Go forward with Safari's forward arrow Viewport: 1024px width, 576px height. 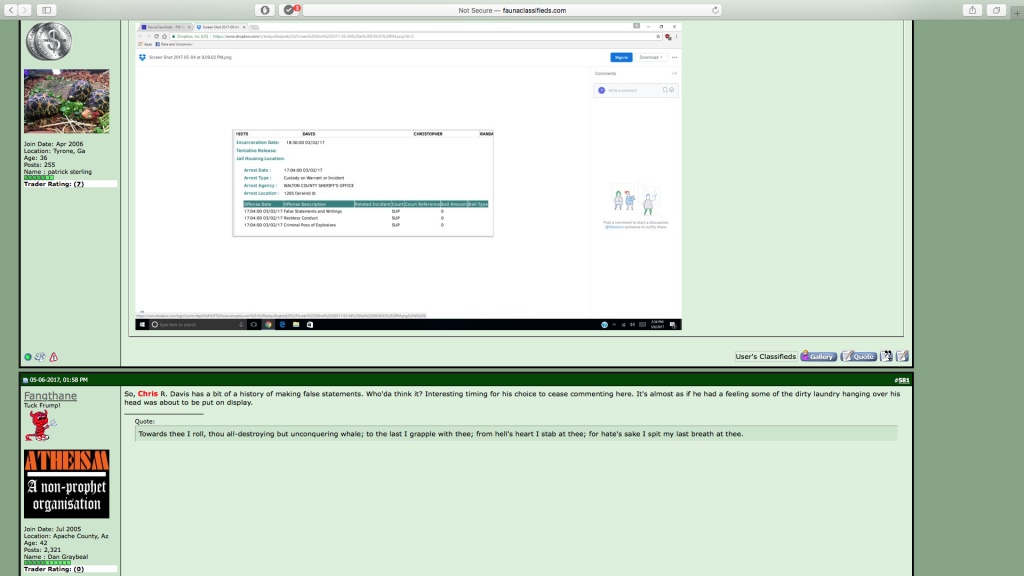point(25,10)
